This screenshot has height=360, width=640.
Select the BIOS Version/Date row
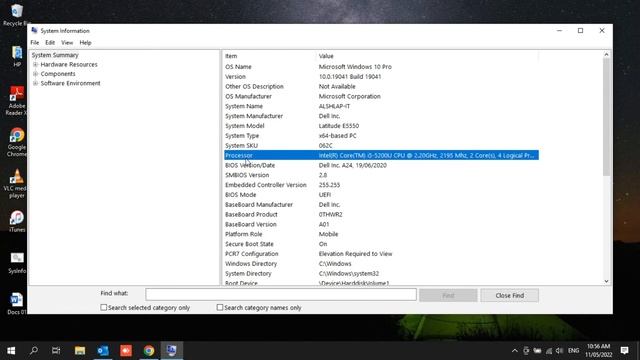381,165
